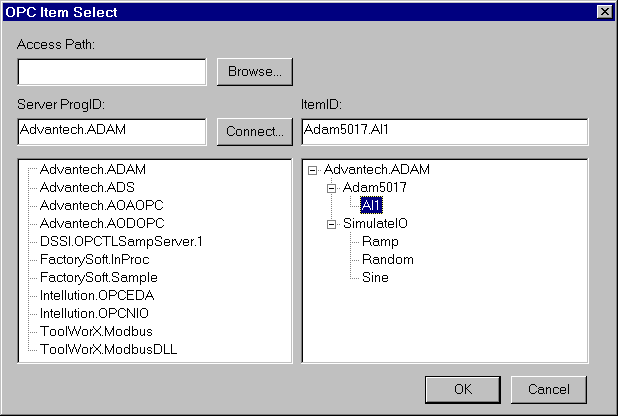618x416 pixels.
Task: Collapse the Adam5017 tree branch
Action: coord(332,188)
